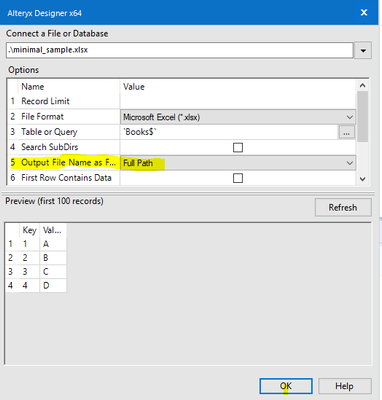
Task: Expand the Output File Name Full Path dropdown
Action: [349, 163]
